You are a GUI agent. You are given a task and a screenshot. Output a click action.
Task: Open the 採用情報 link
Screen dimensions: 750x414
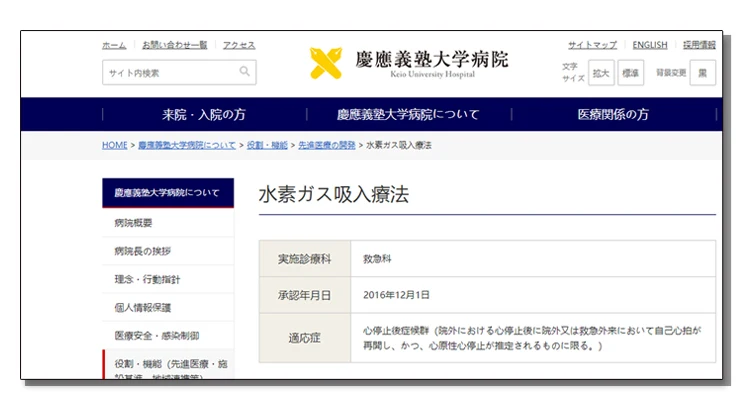(699, 45)
